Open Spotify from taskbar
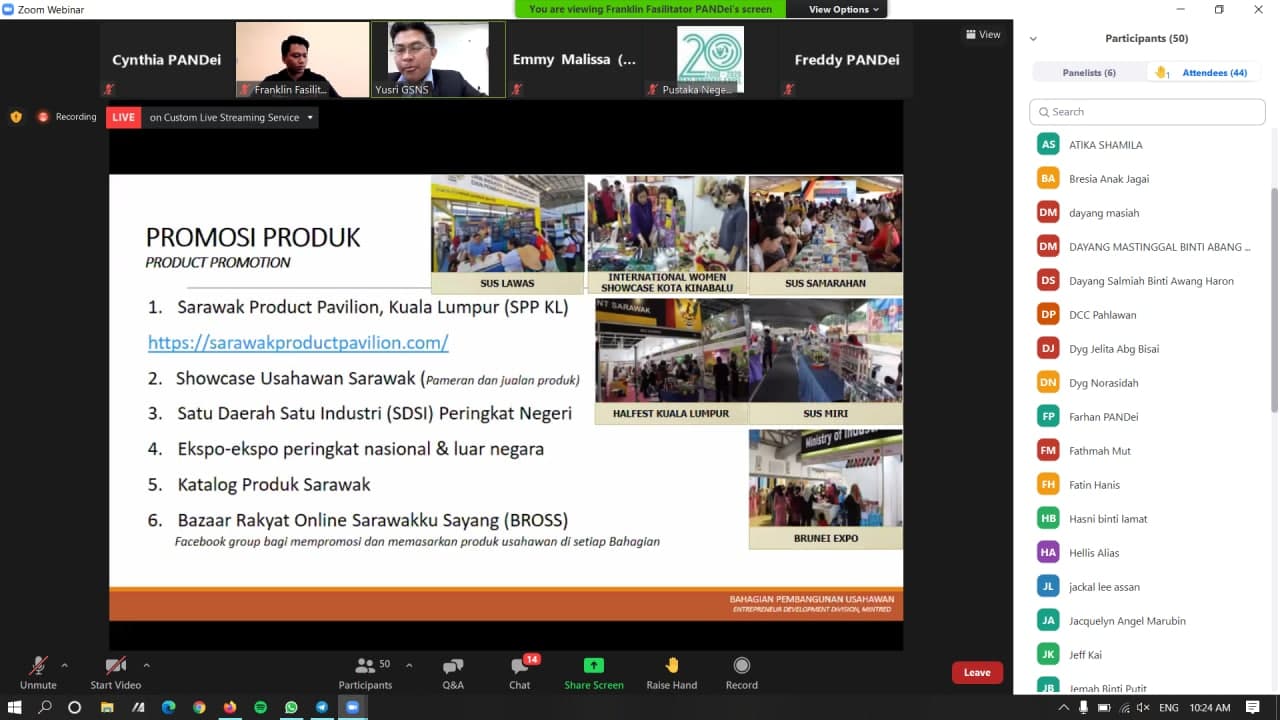1280x720 pixels. [x=261, y=707]
